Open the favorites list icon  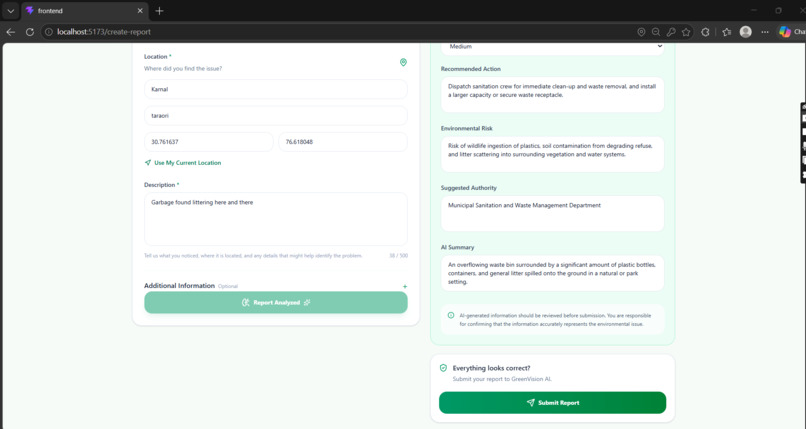pyautogui.click(x=726, y=32)
